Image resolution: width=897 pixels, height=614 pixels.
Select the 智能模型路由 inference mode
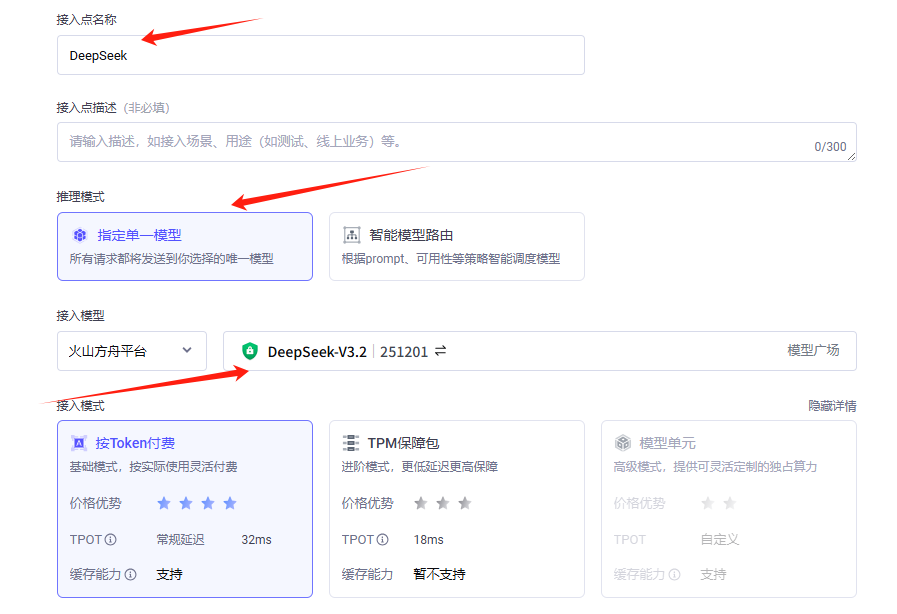[457, 247]
